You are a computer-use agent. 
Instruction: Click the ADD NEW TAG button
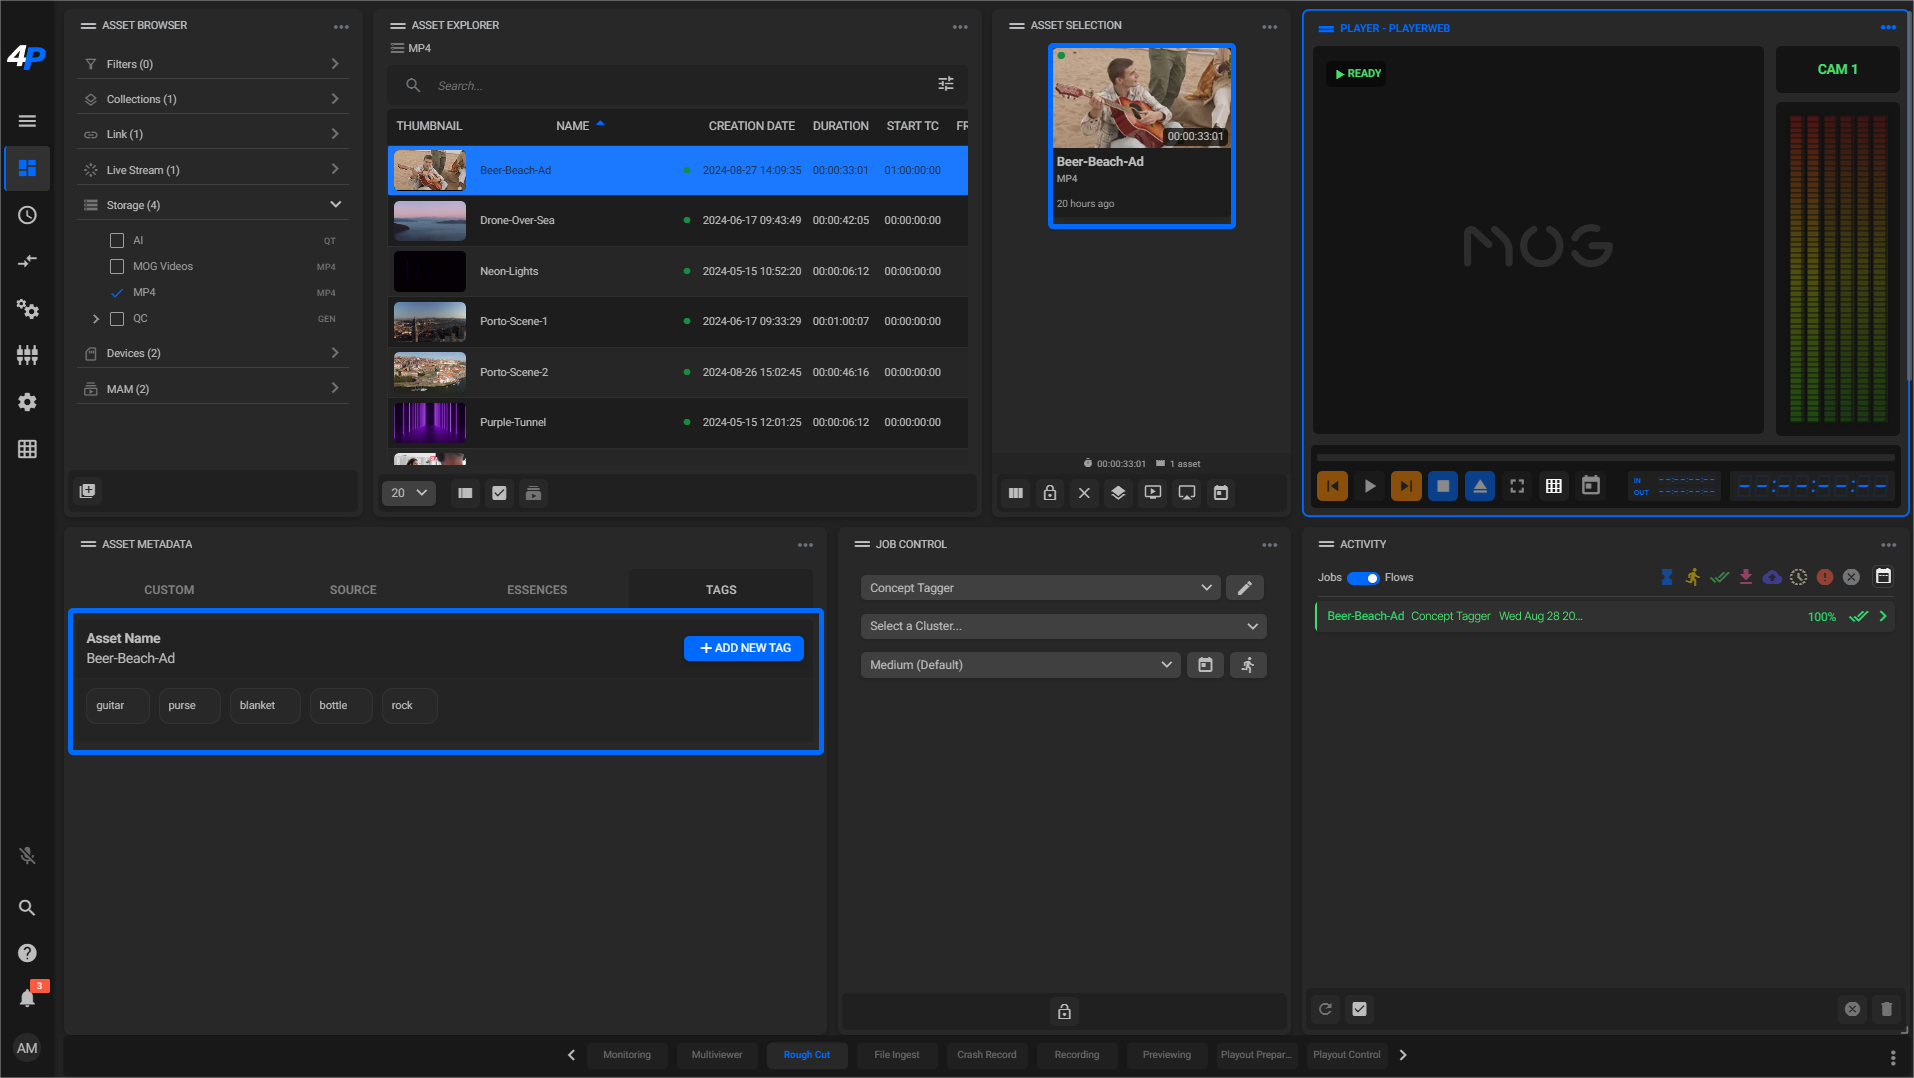coord(744,648)
